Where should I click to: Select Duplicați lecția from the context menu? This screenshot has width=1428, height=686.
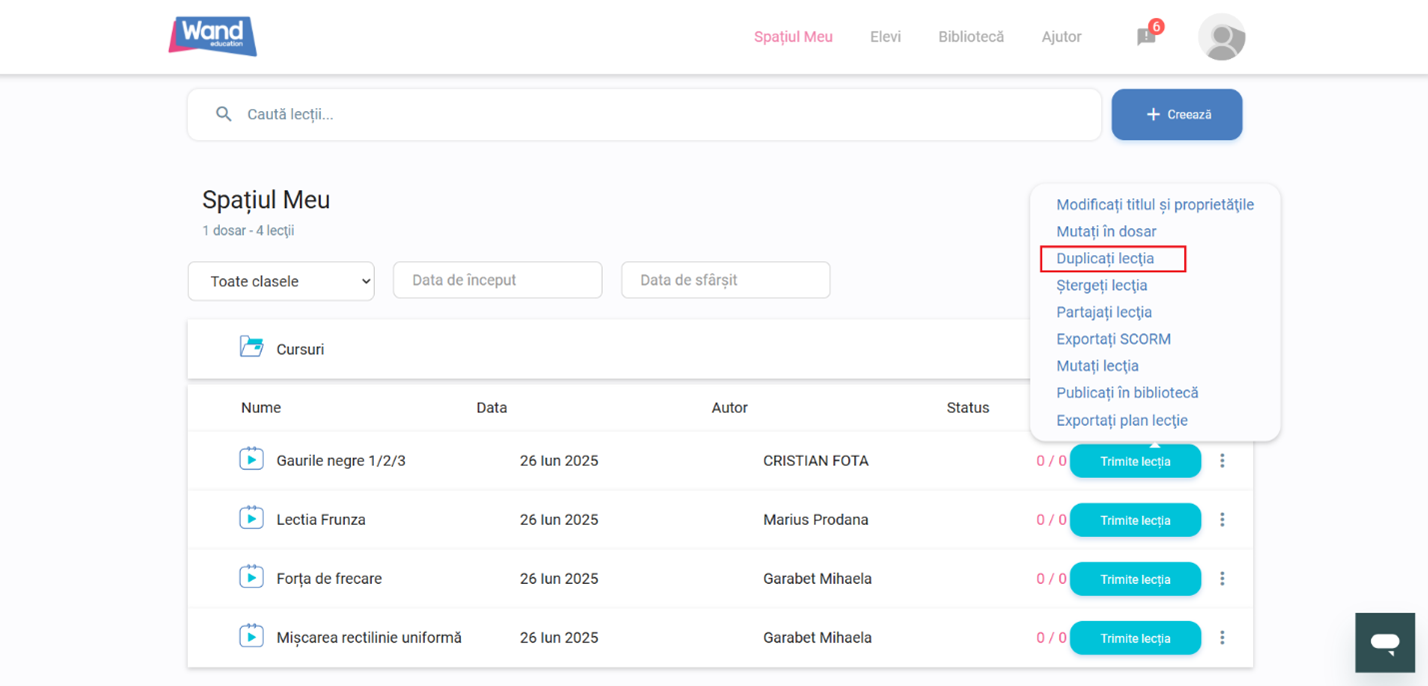pyautogui.click(x=1105, y=259)
